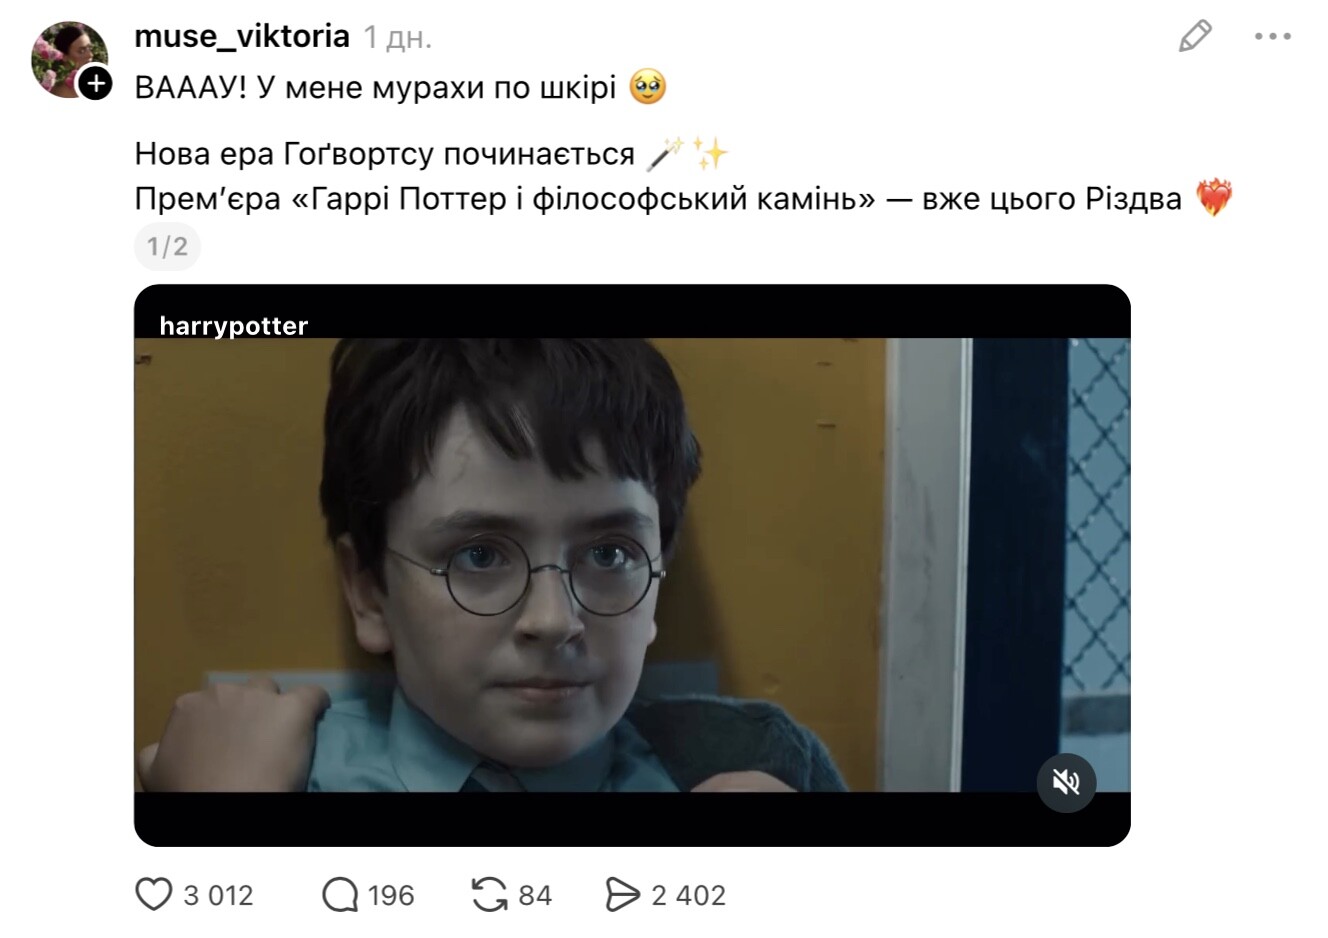Open comments via the speech bubble icon
This screenshot has height=938, width=1328.
pyautogui.click(x=340, y=895)
